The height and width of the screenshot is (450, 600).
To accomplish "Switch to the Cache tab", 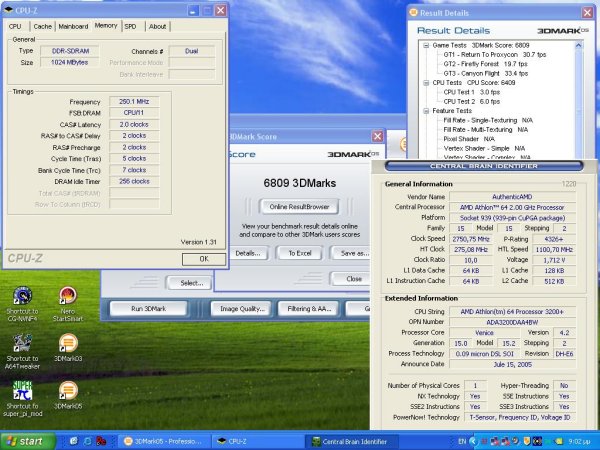I will (x=42, y=26).
